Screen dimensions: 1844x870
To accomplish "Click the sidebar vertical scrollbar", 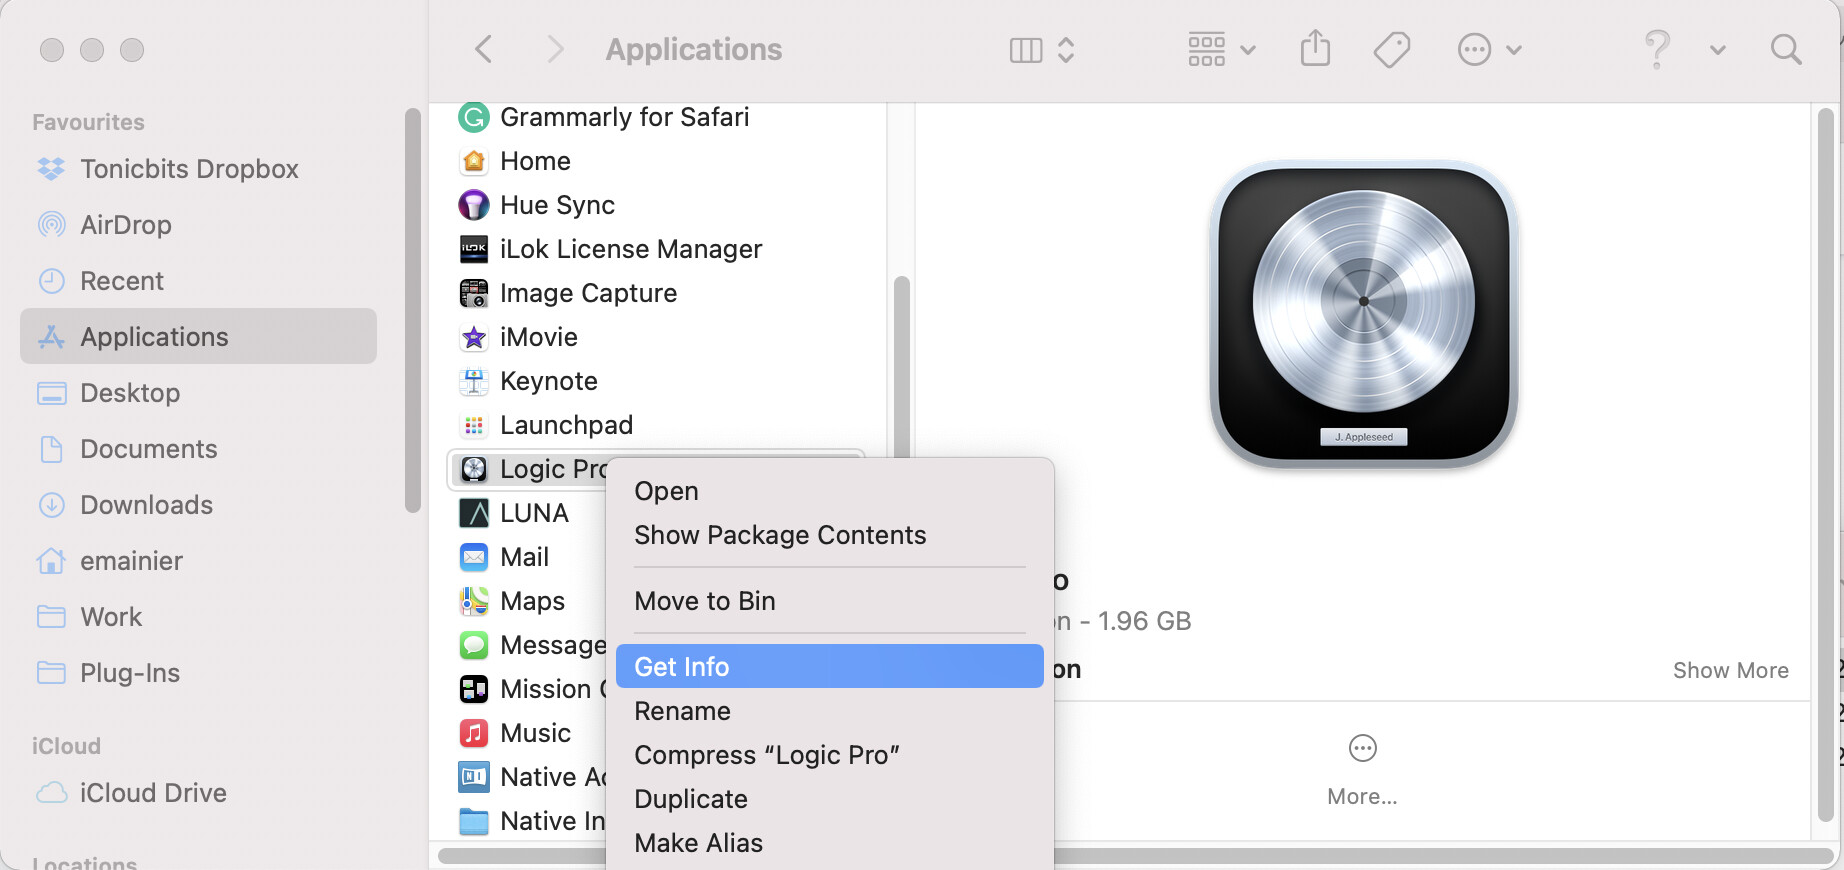I will tap(412, 310).
